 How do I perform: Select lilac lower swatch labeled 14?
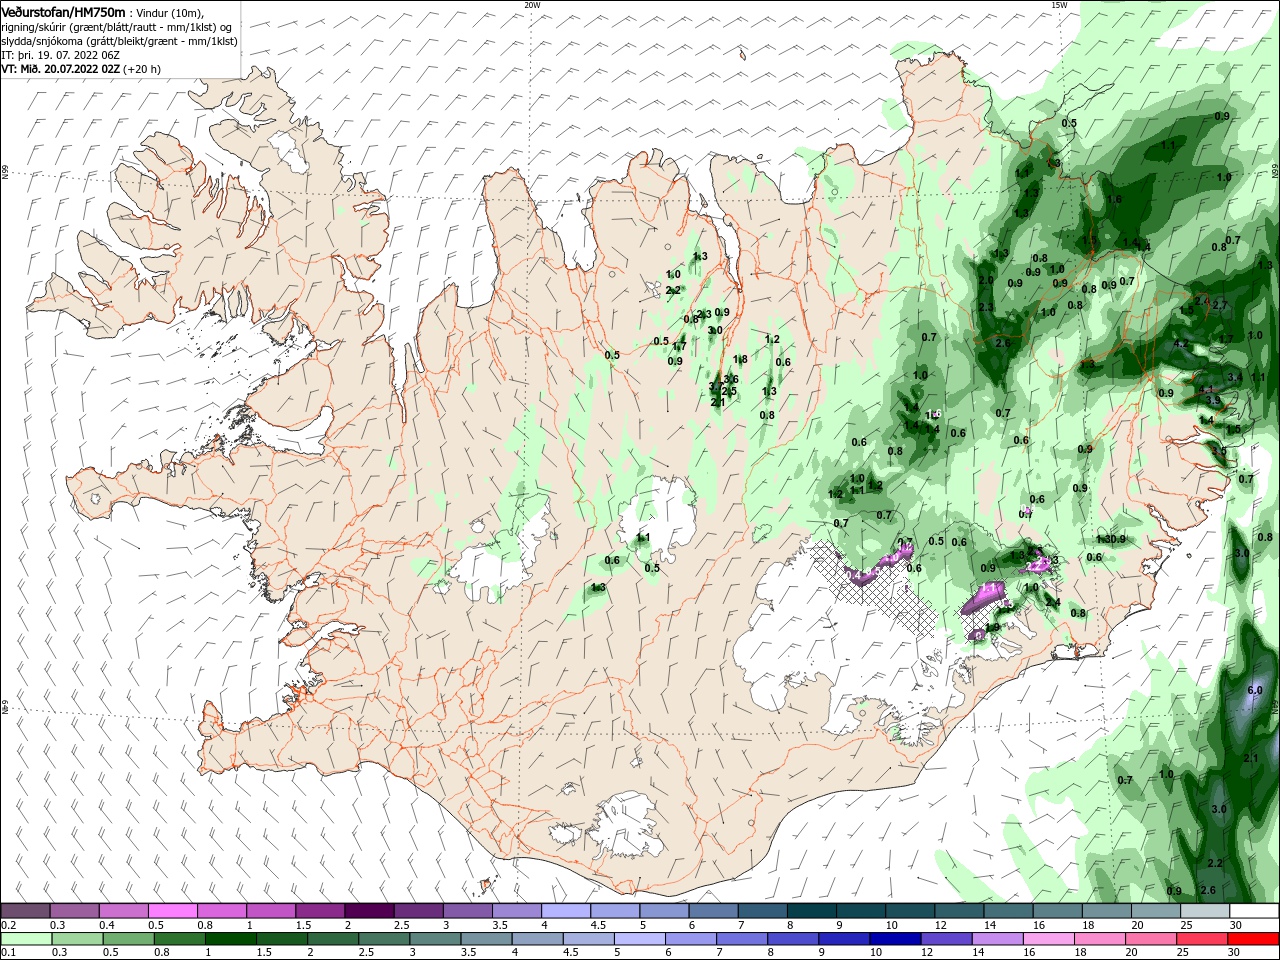[x=998, y=939]
